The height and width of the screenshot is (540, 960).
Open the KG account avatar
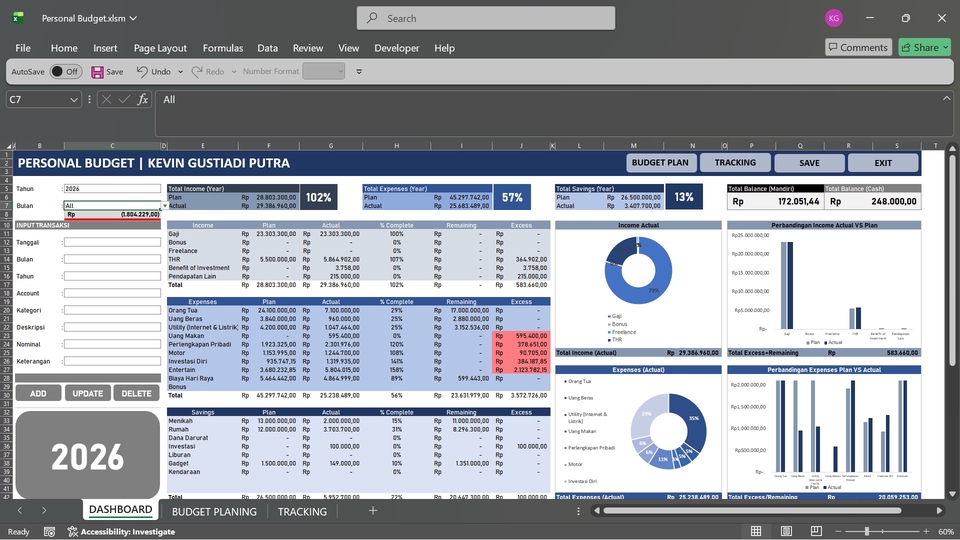[x=833, y=18]
